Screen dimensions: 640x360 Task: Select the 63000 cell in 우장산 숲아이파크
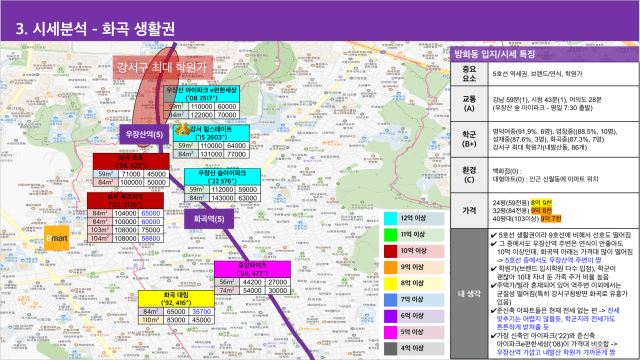tap(248, 198)
